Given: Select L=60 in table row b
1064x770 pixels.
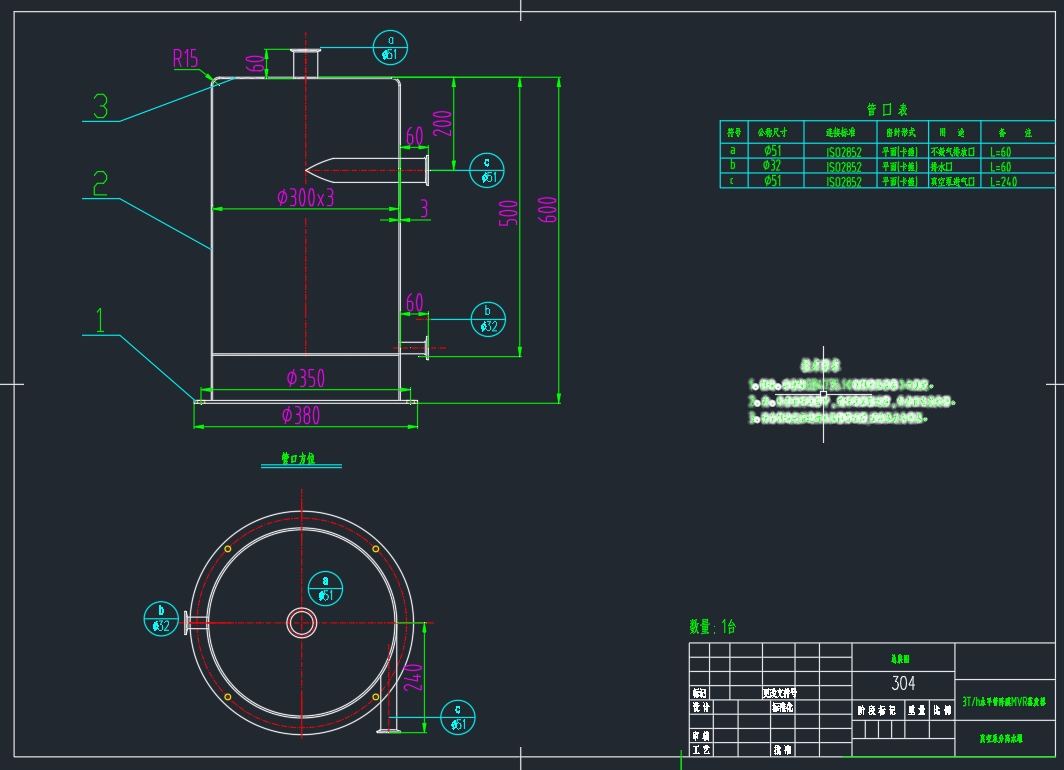Looking at the screenshot, I should (1001, 167).
